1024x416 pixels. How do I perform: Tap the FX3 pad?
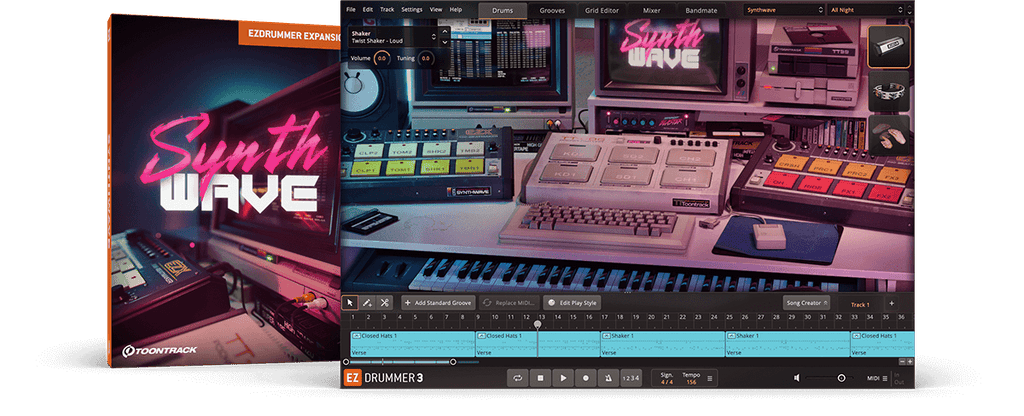pos(891,176)
